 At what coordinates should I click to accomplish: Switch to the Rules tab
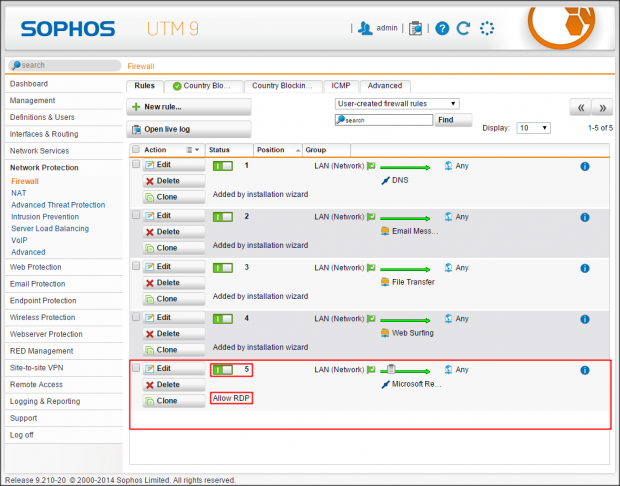(144, 86)
